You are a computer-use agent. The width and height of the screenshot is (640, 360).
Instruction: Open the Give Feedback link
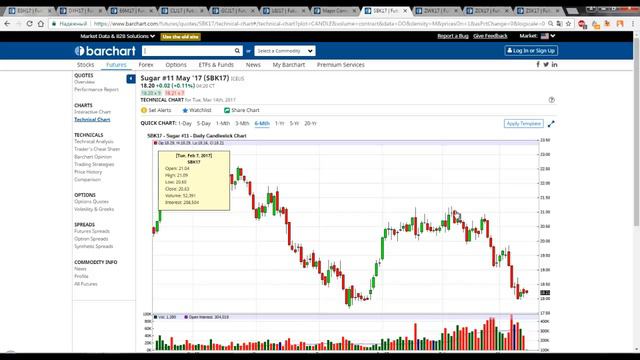[490, 36]
